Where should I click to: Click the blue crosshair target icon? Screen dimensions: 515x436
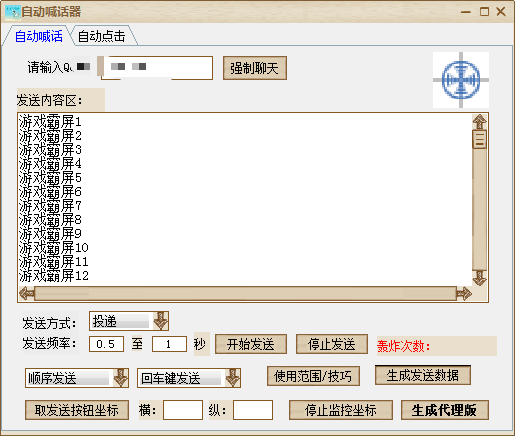click(461, 80)
